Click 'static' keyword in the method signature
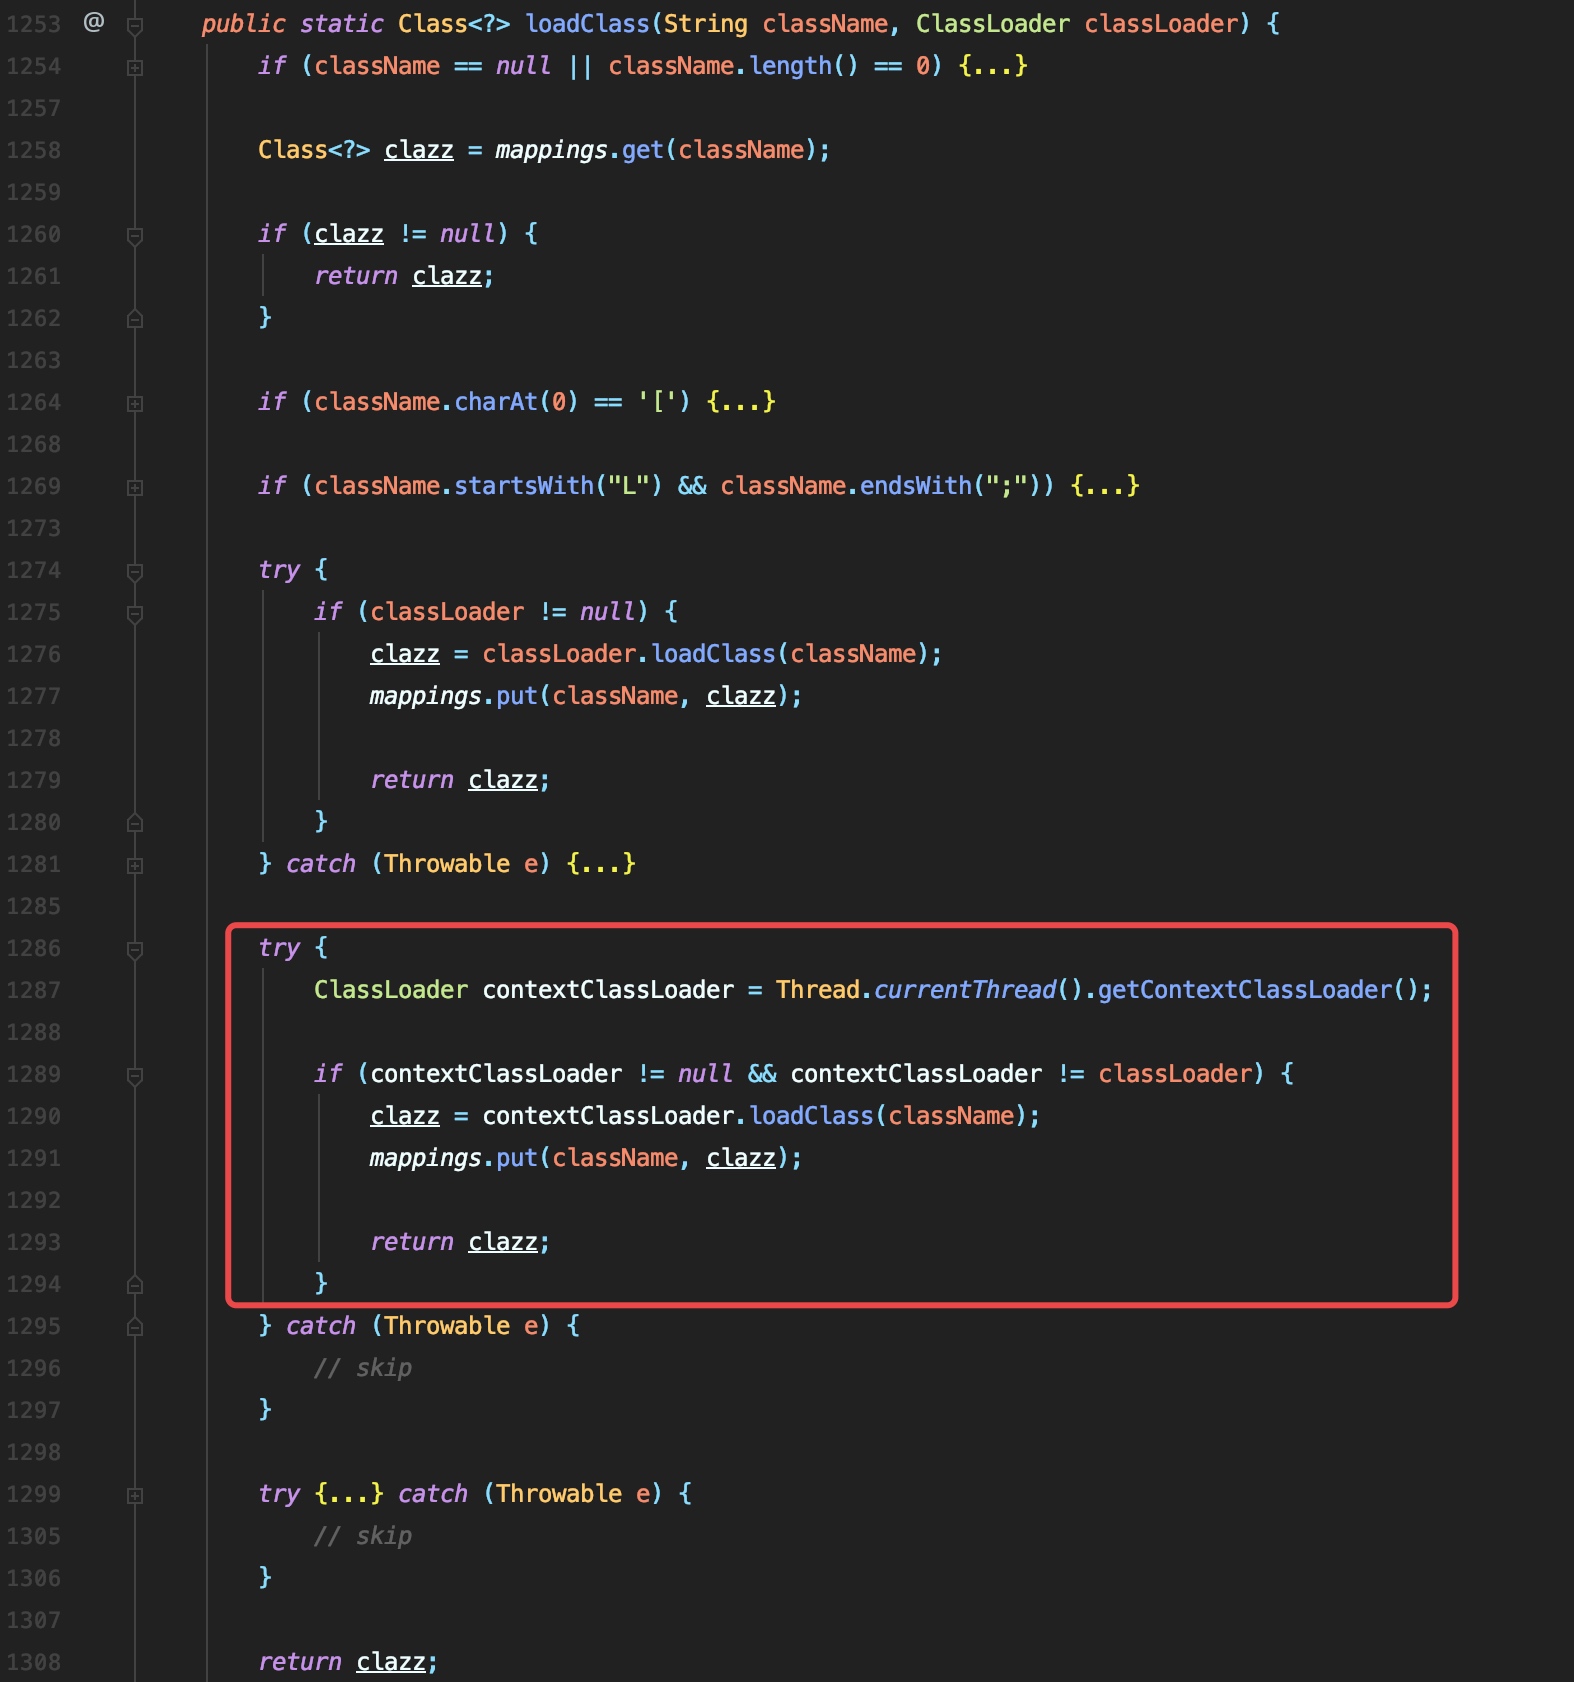This screenshot has height=1682, width=1574. tap(342, 24)
